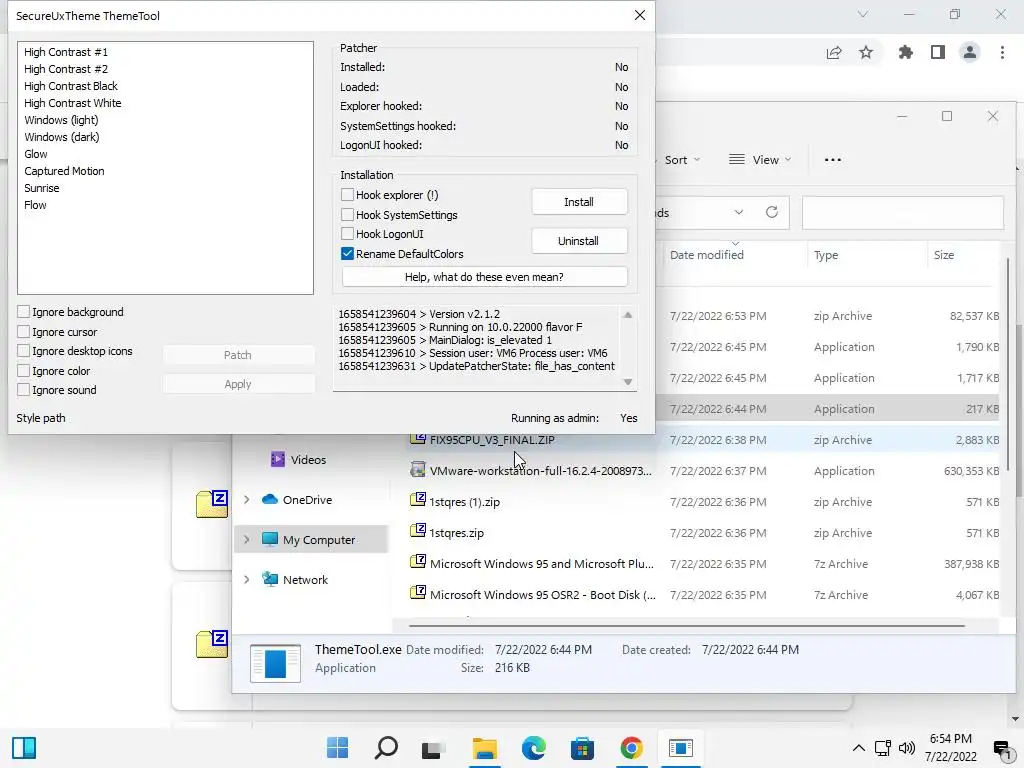Screen dimensions: 1024x768
Task: Open the Chrome three-dot menu
Action: click(1002, 52)
